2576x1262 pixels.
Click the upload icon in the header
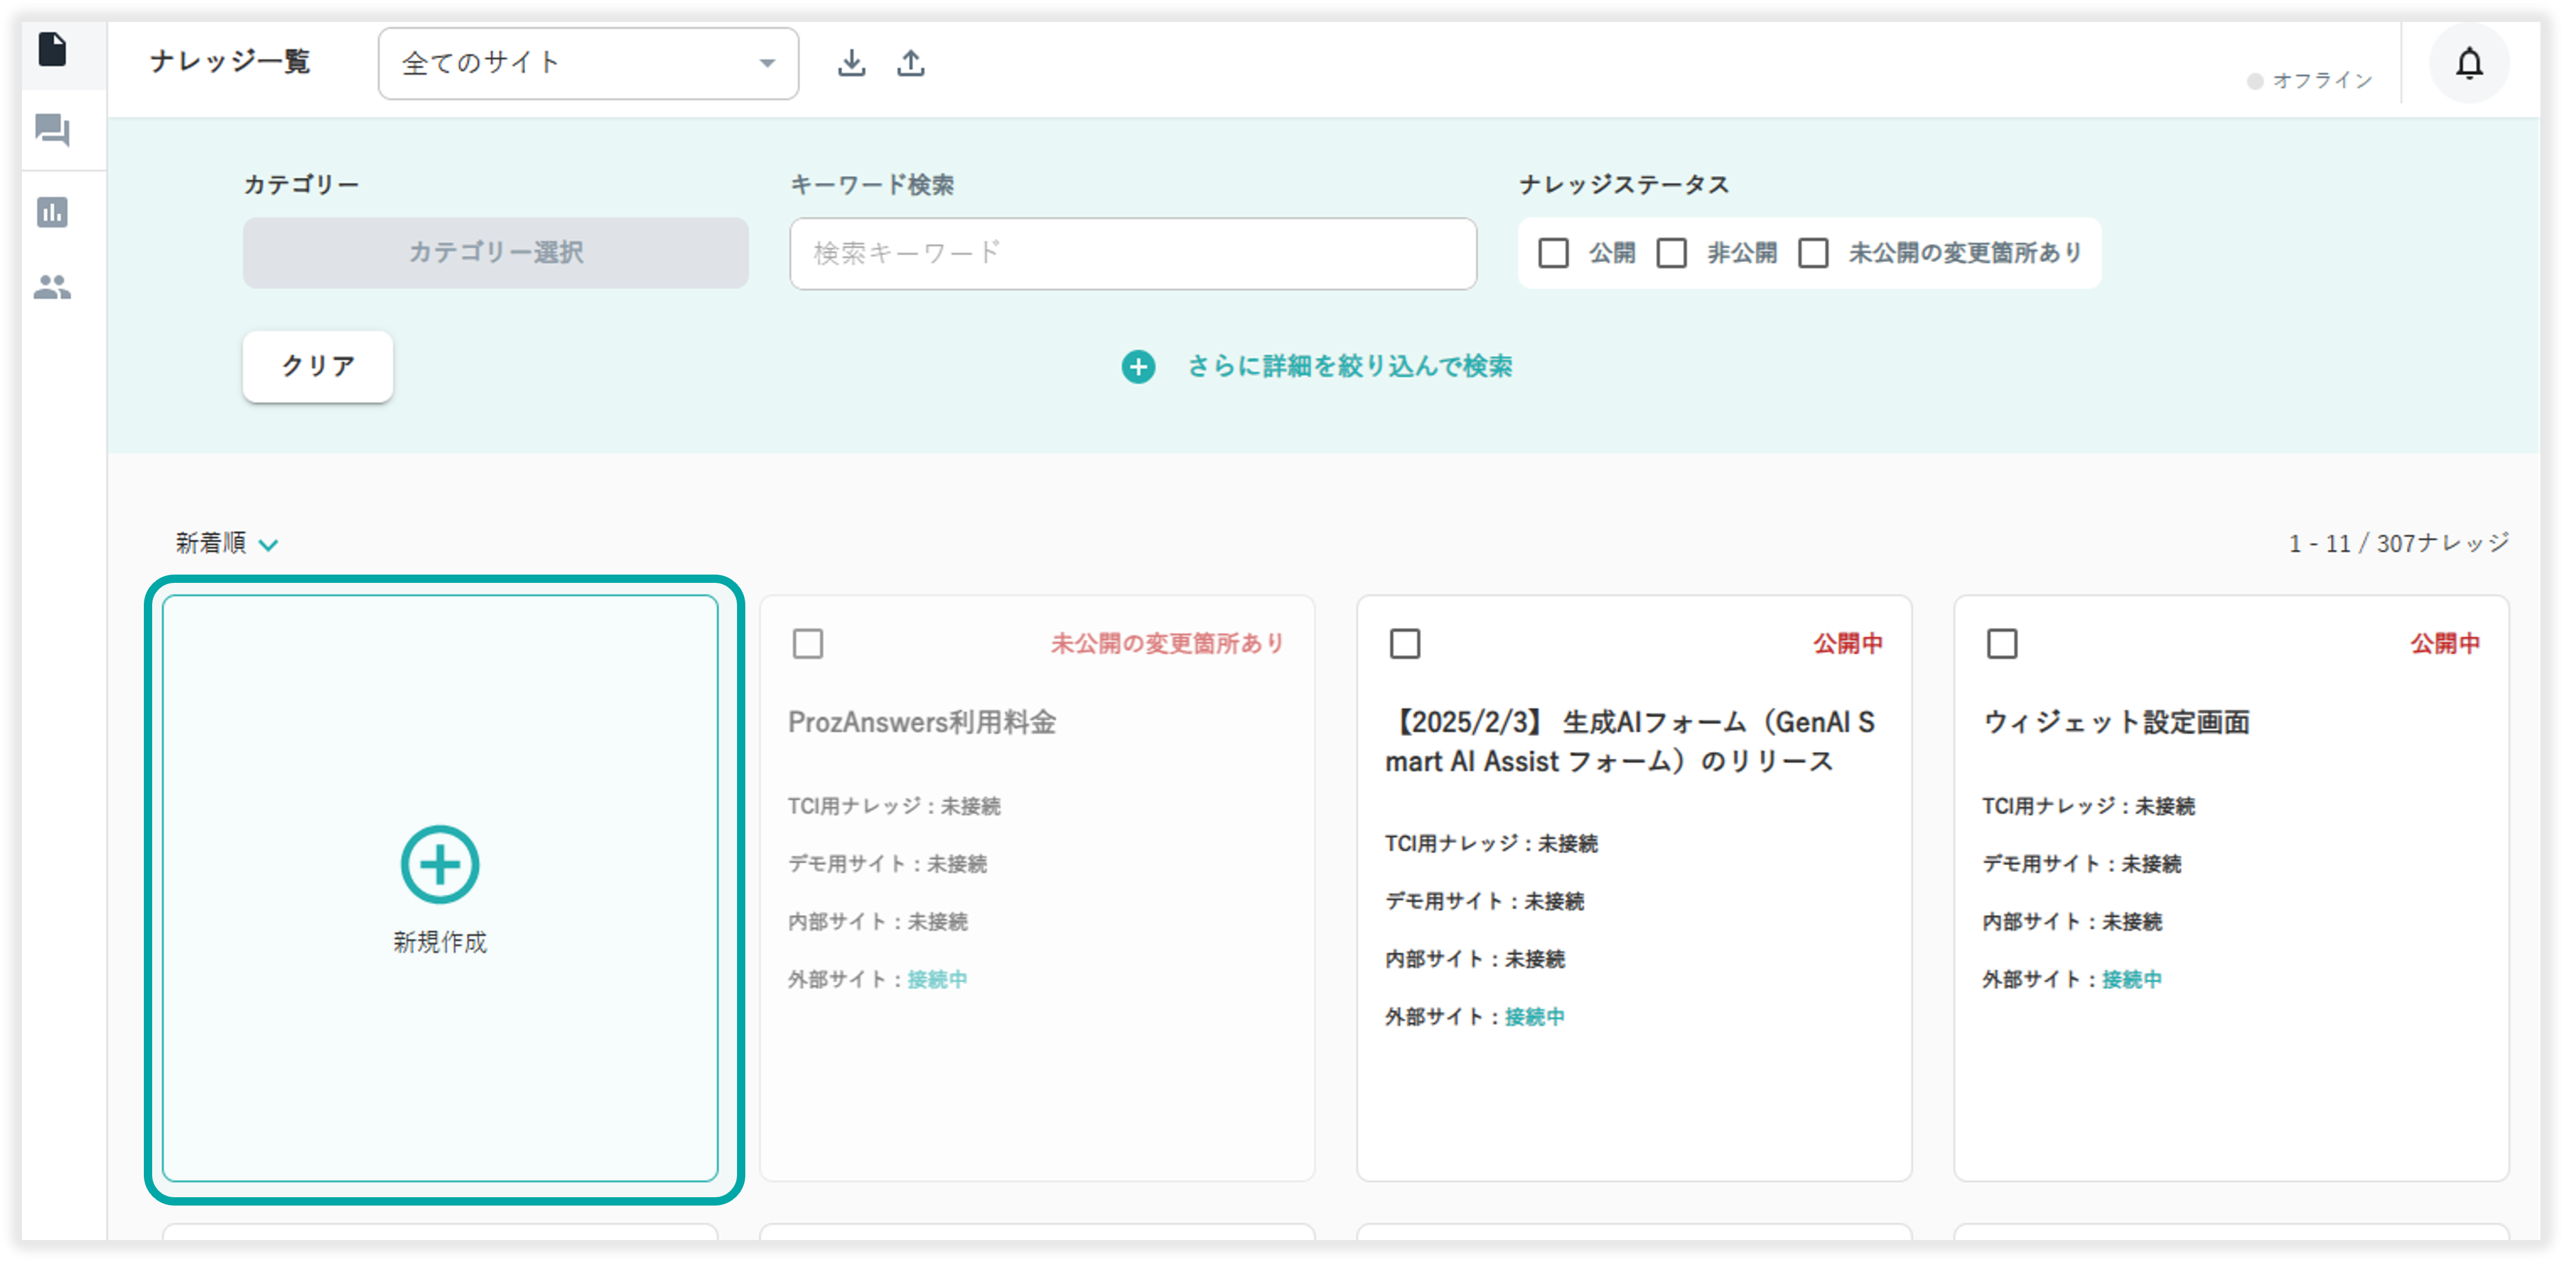coord(910,63)
